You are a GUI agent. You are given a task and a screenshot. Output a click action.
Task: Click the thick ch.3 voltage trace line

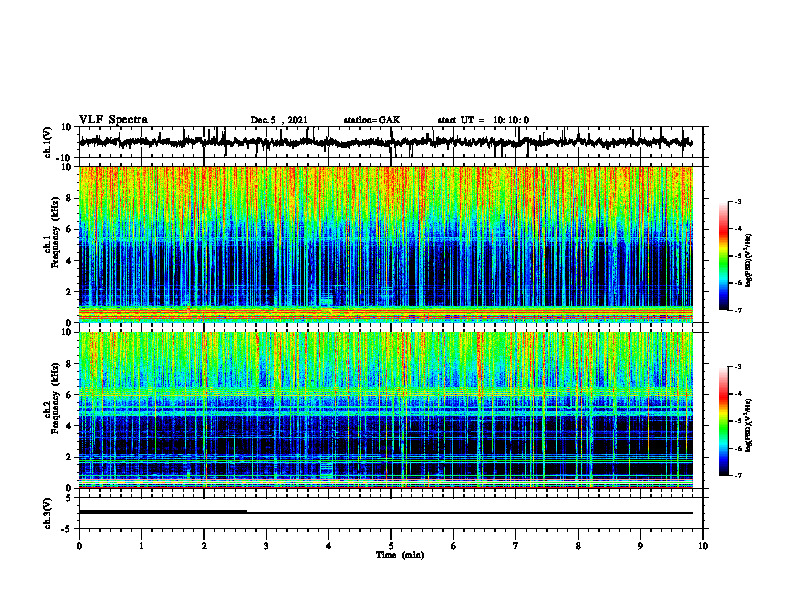163,512
